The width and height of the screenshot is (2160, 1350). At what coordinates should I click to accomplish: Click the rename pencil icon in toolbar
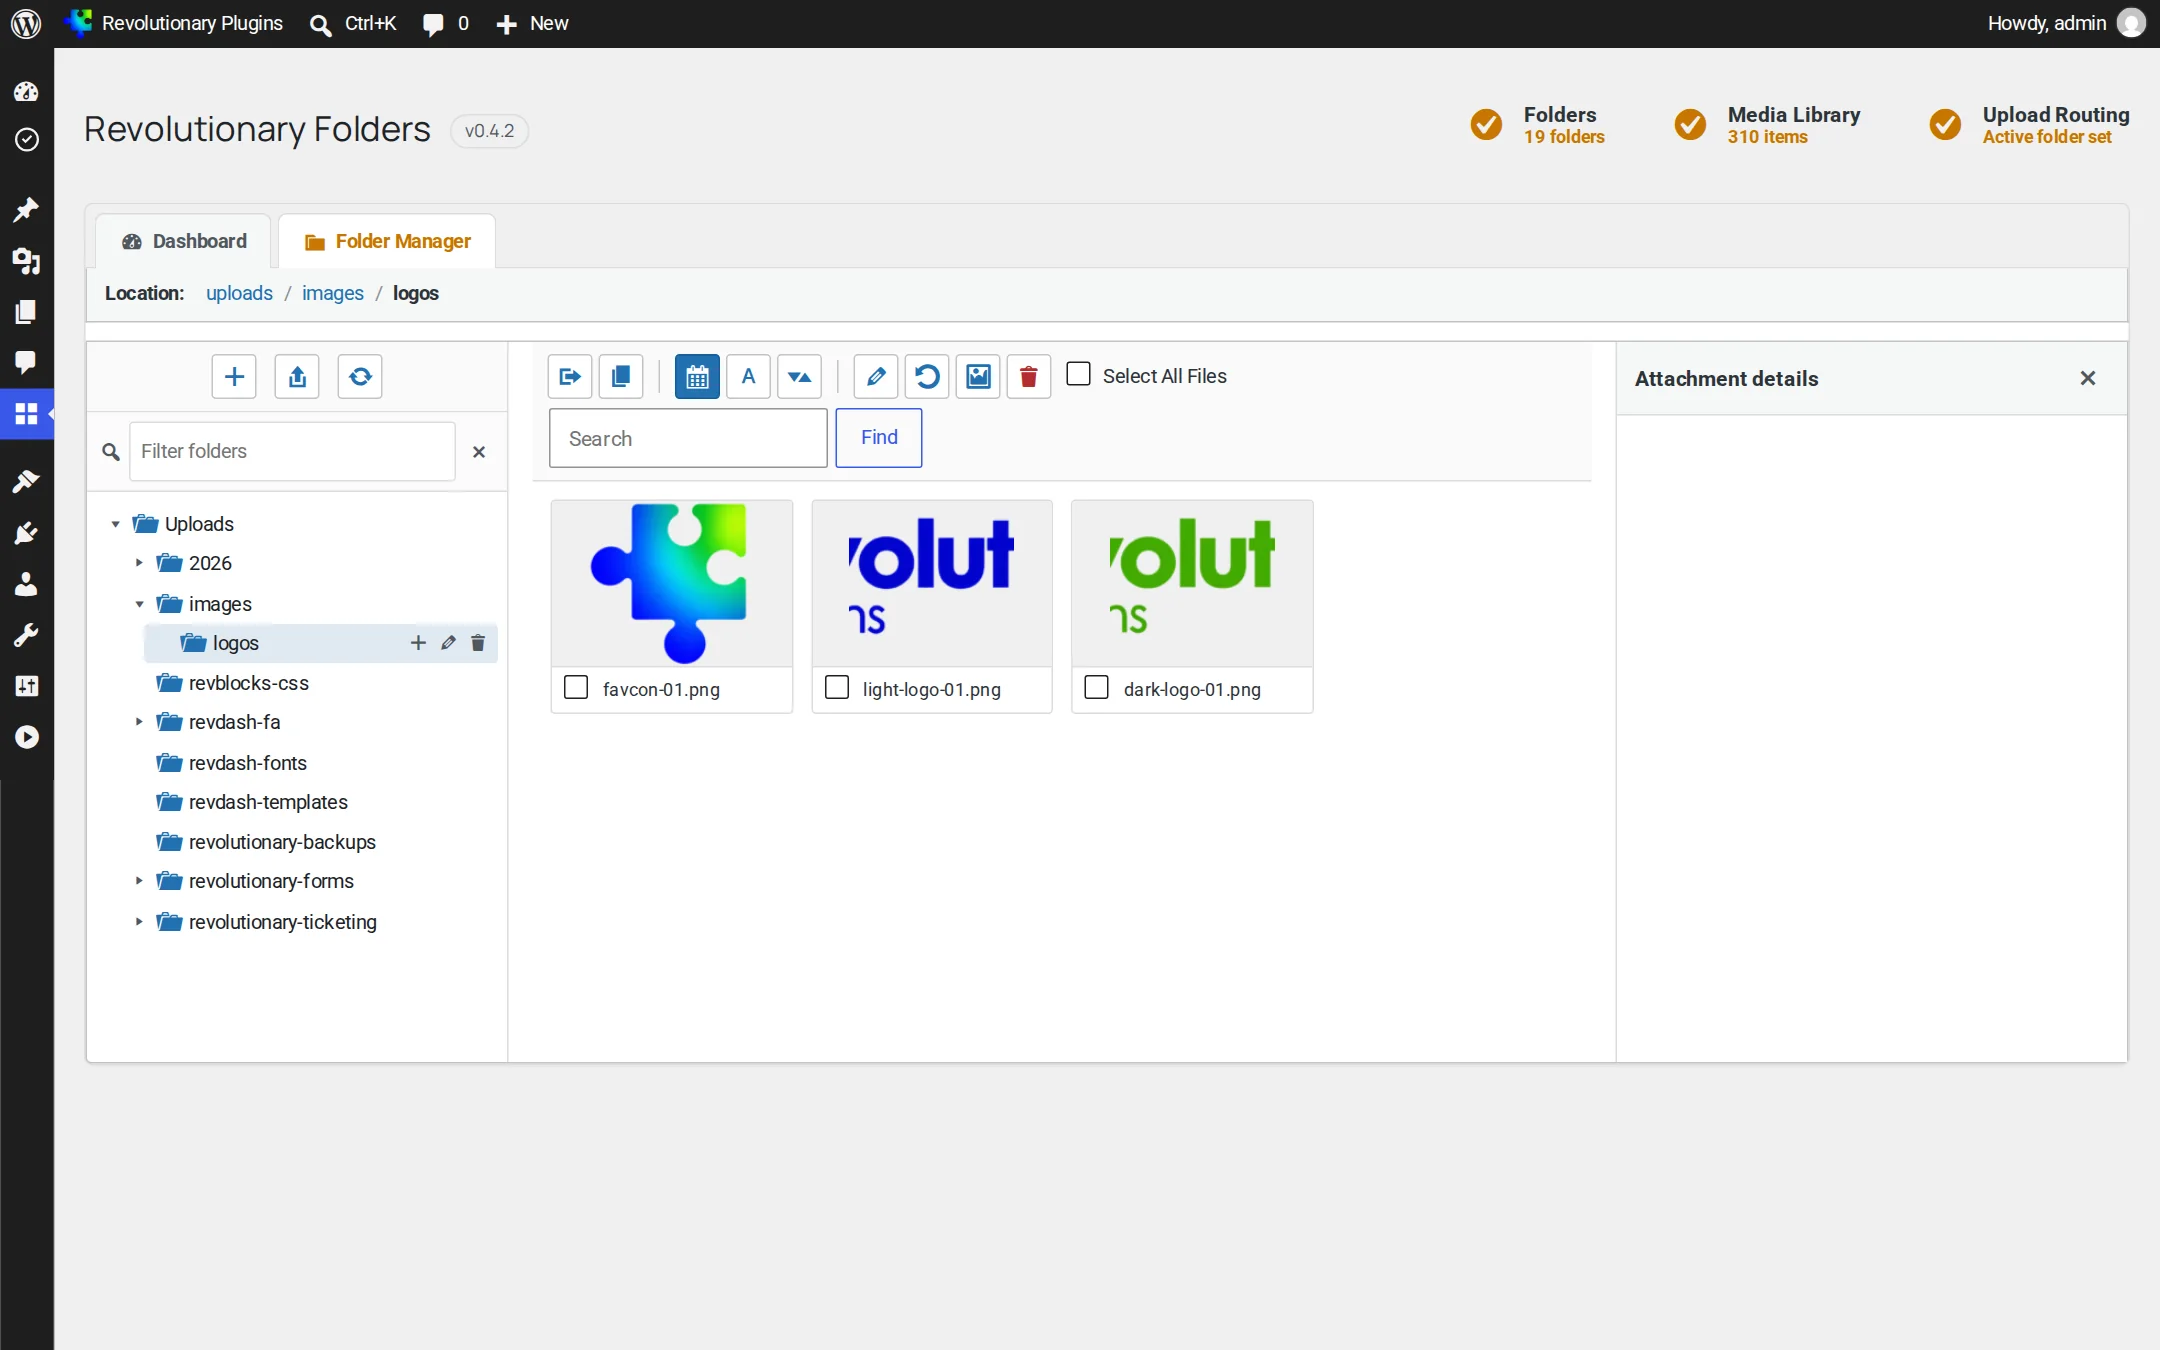[876, 377]
